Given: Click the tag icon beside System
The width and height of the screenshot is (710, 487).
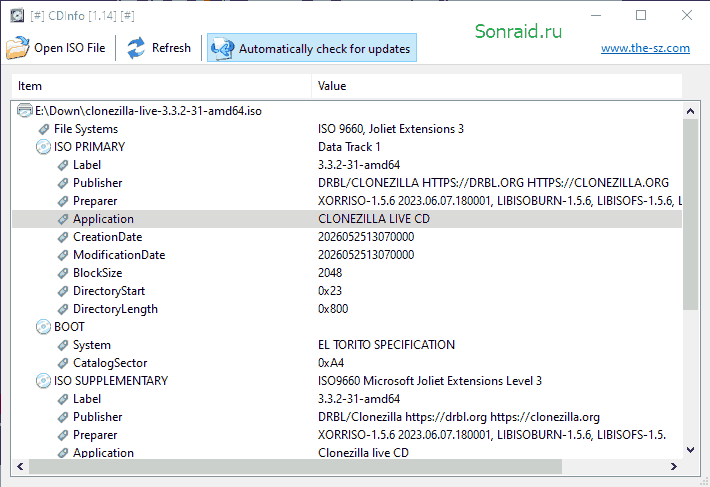Looking at the screenshot, I should 63,345.
